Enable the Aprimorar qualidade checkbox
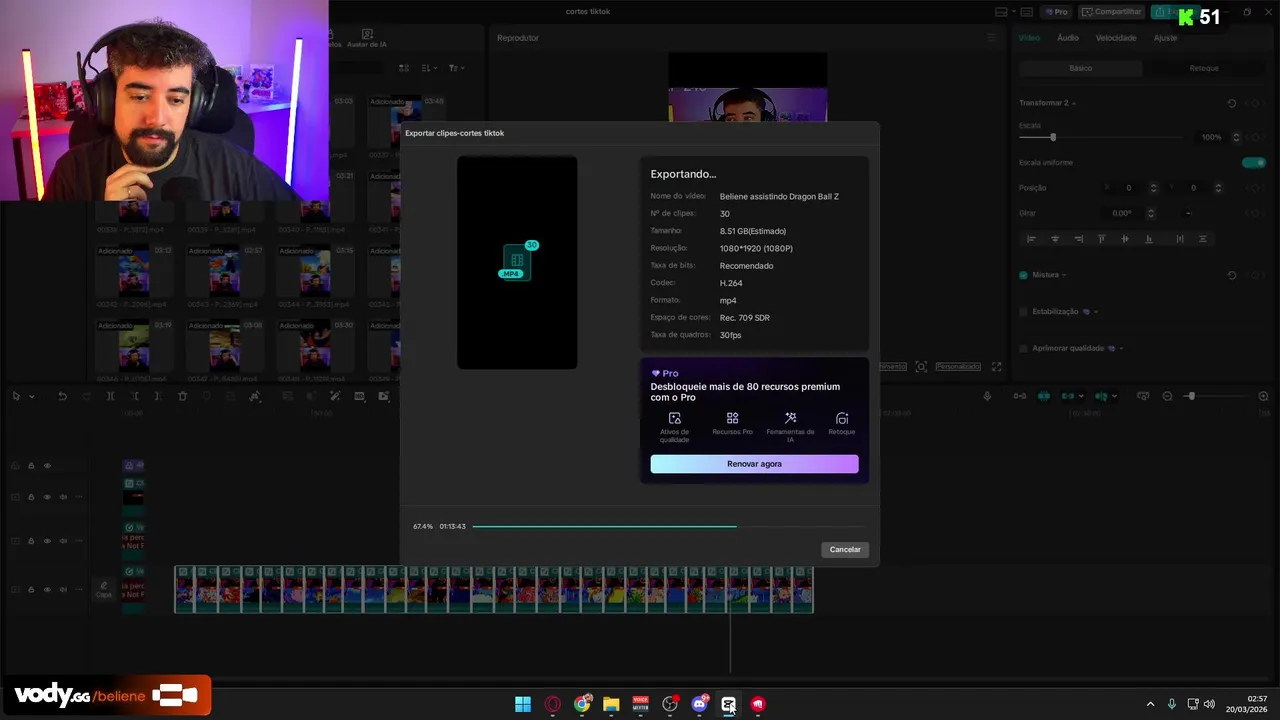 click(1023, 348)
